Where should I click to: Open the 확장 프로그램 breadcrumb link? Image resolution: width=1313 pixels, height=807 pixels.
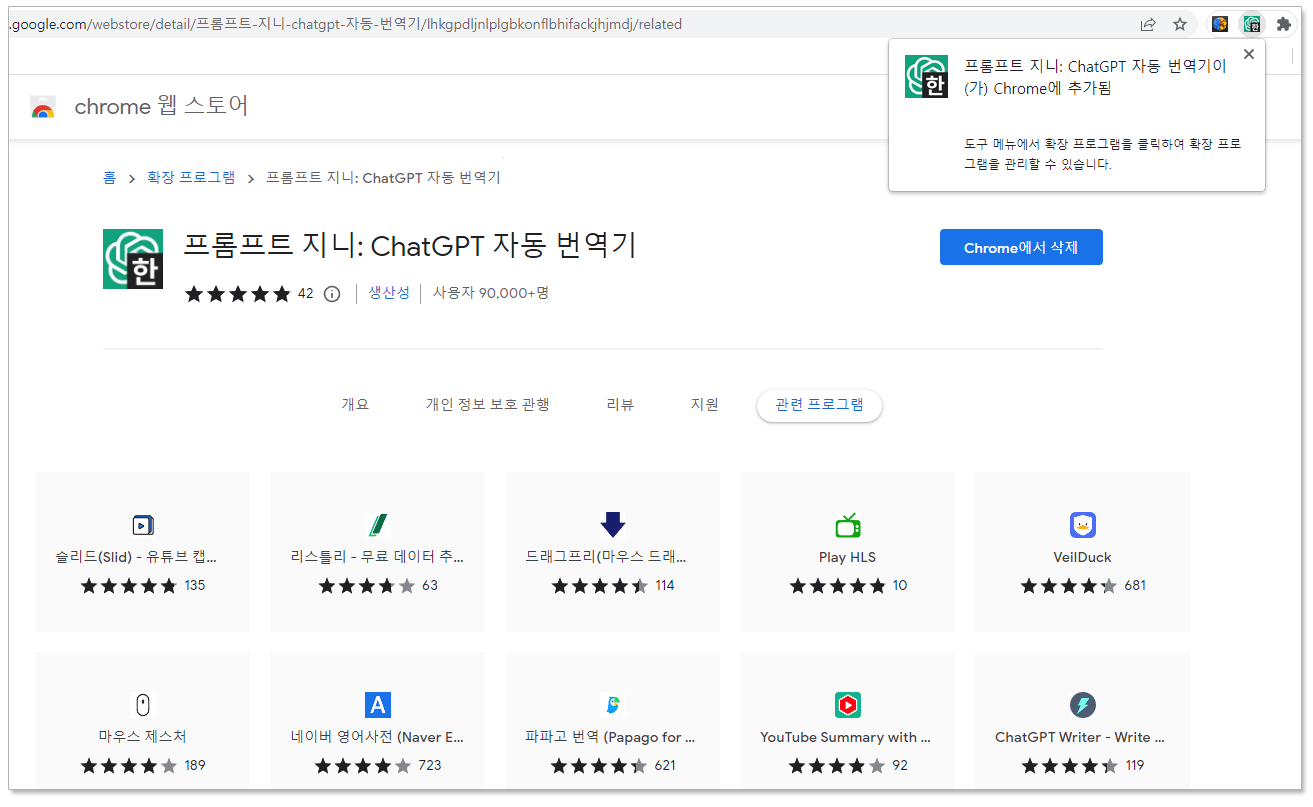point(191,178)
